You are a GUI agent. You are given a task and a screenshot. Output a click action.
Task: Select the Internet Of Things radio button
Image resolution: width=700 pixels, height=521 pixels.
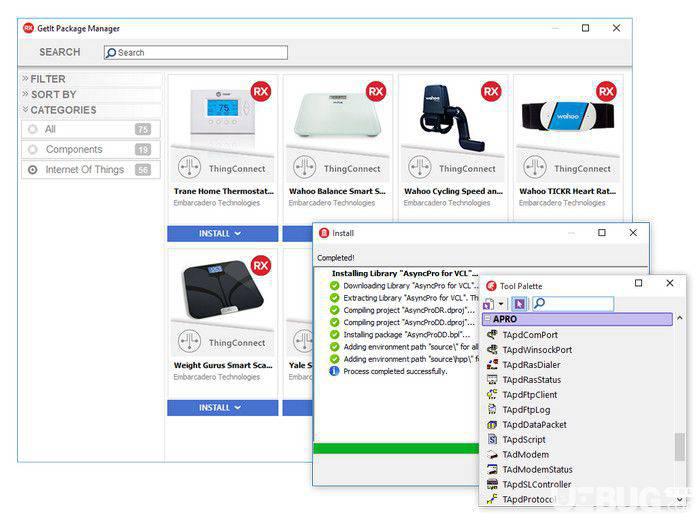[33, 170]
